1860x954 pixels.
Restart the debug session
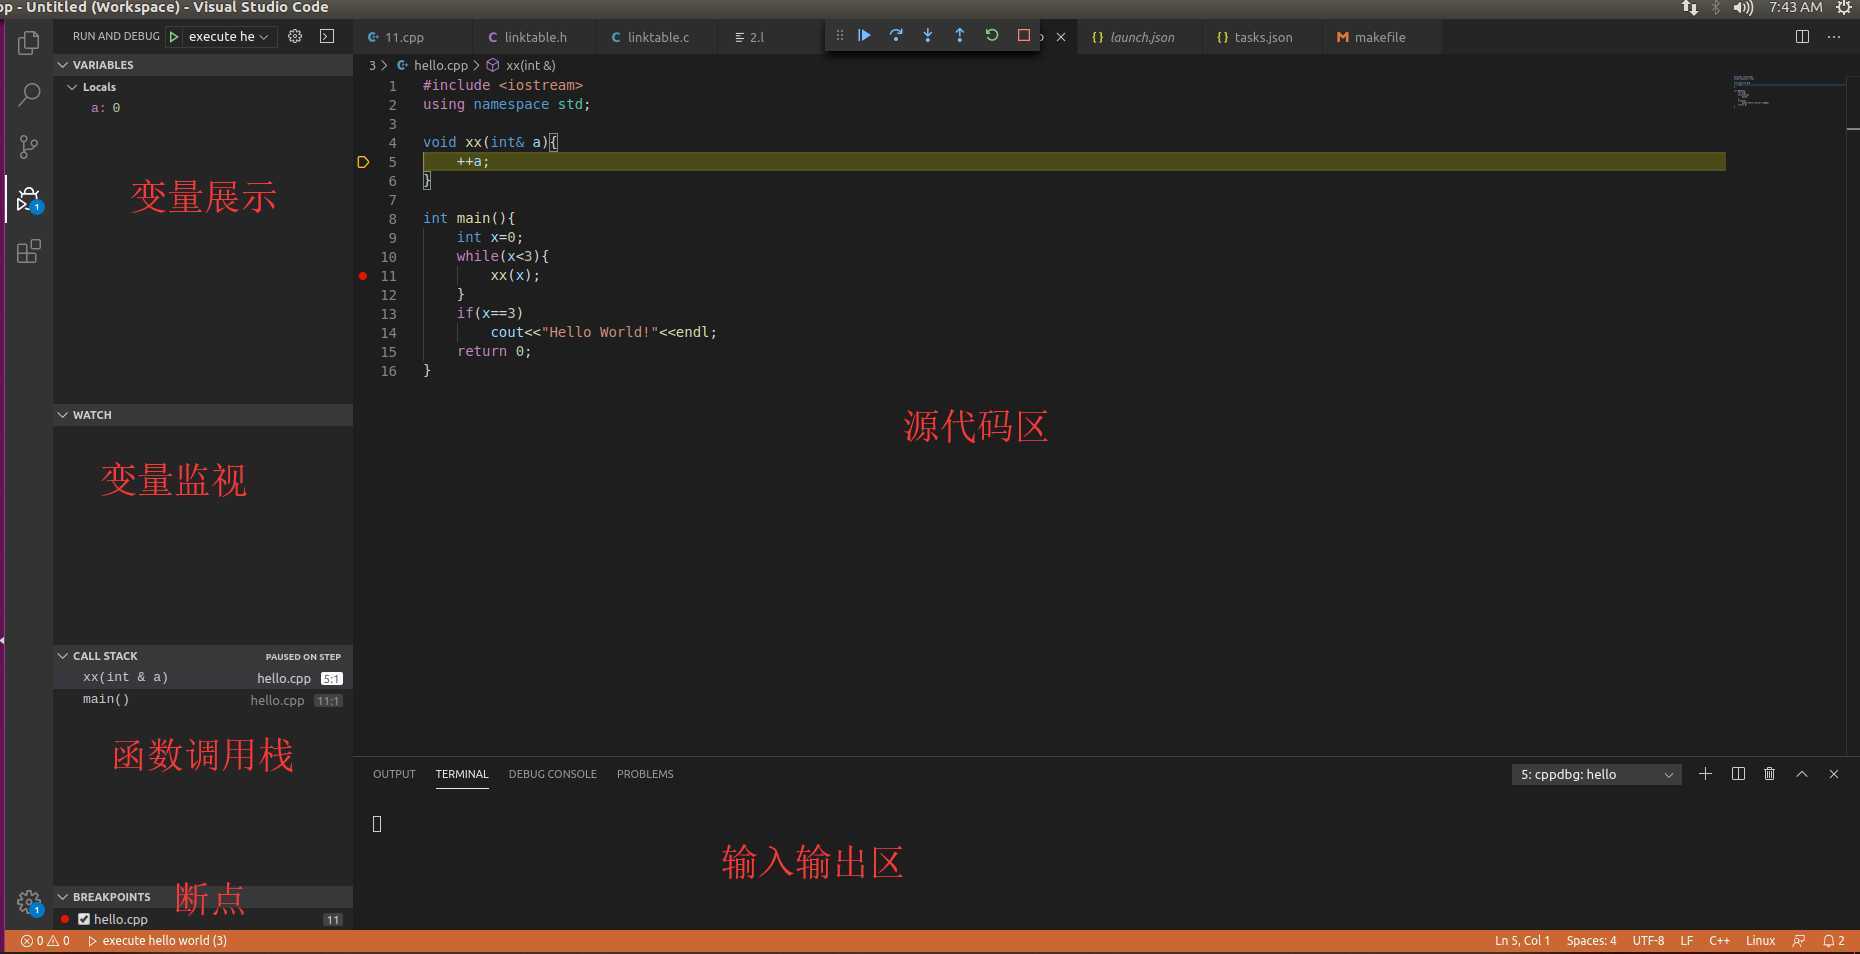(x=992, y=36)
